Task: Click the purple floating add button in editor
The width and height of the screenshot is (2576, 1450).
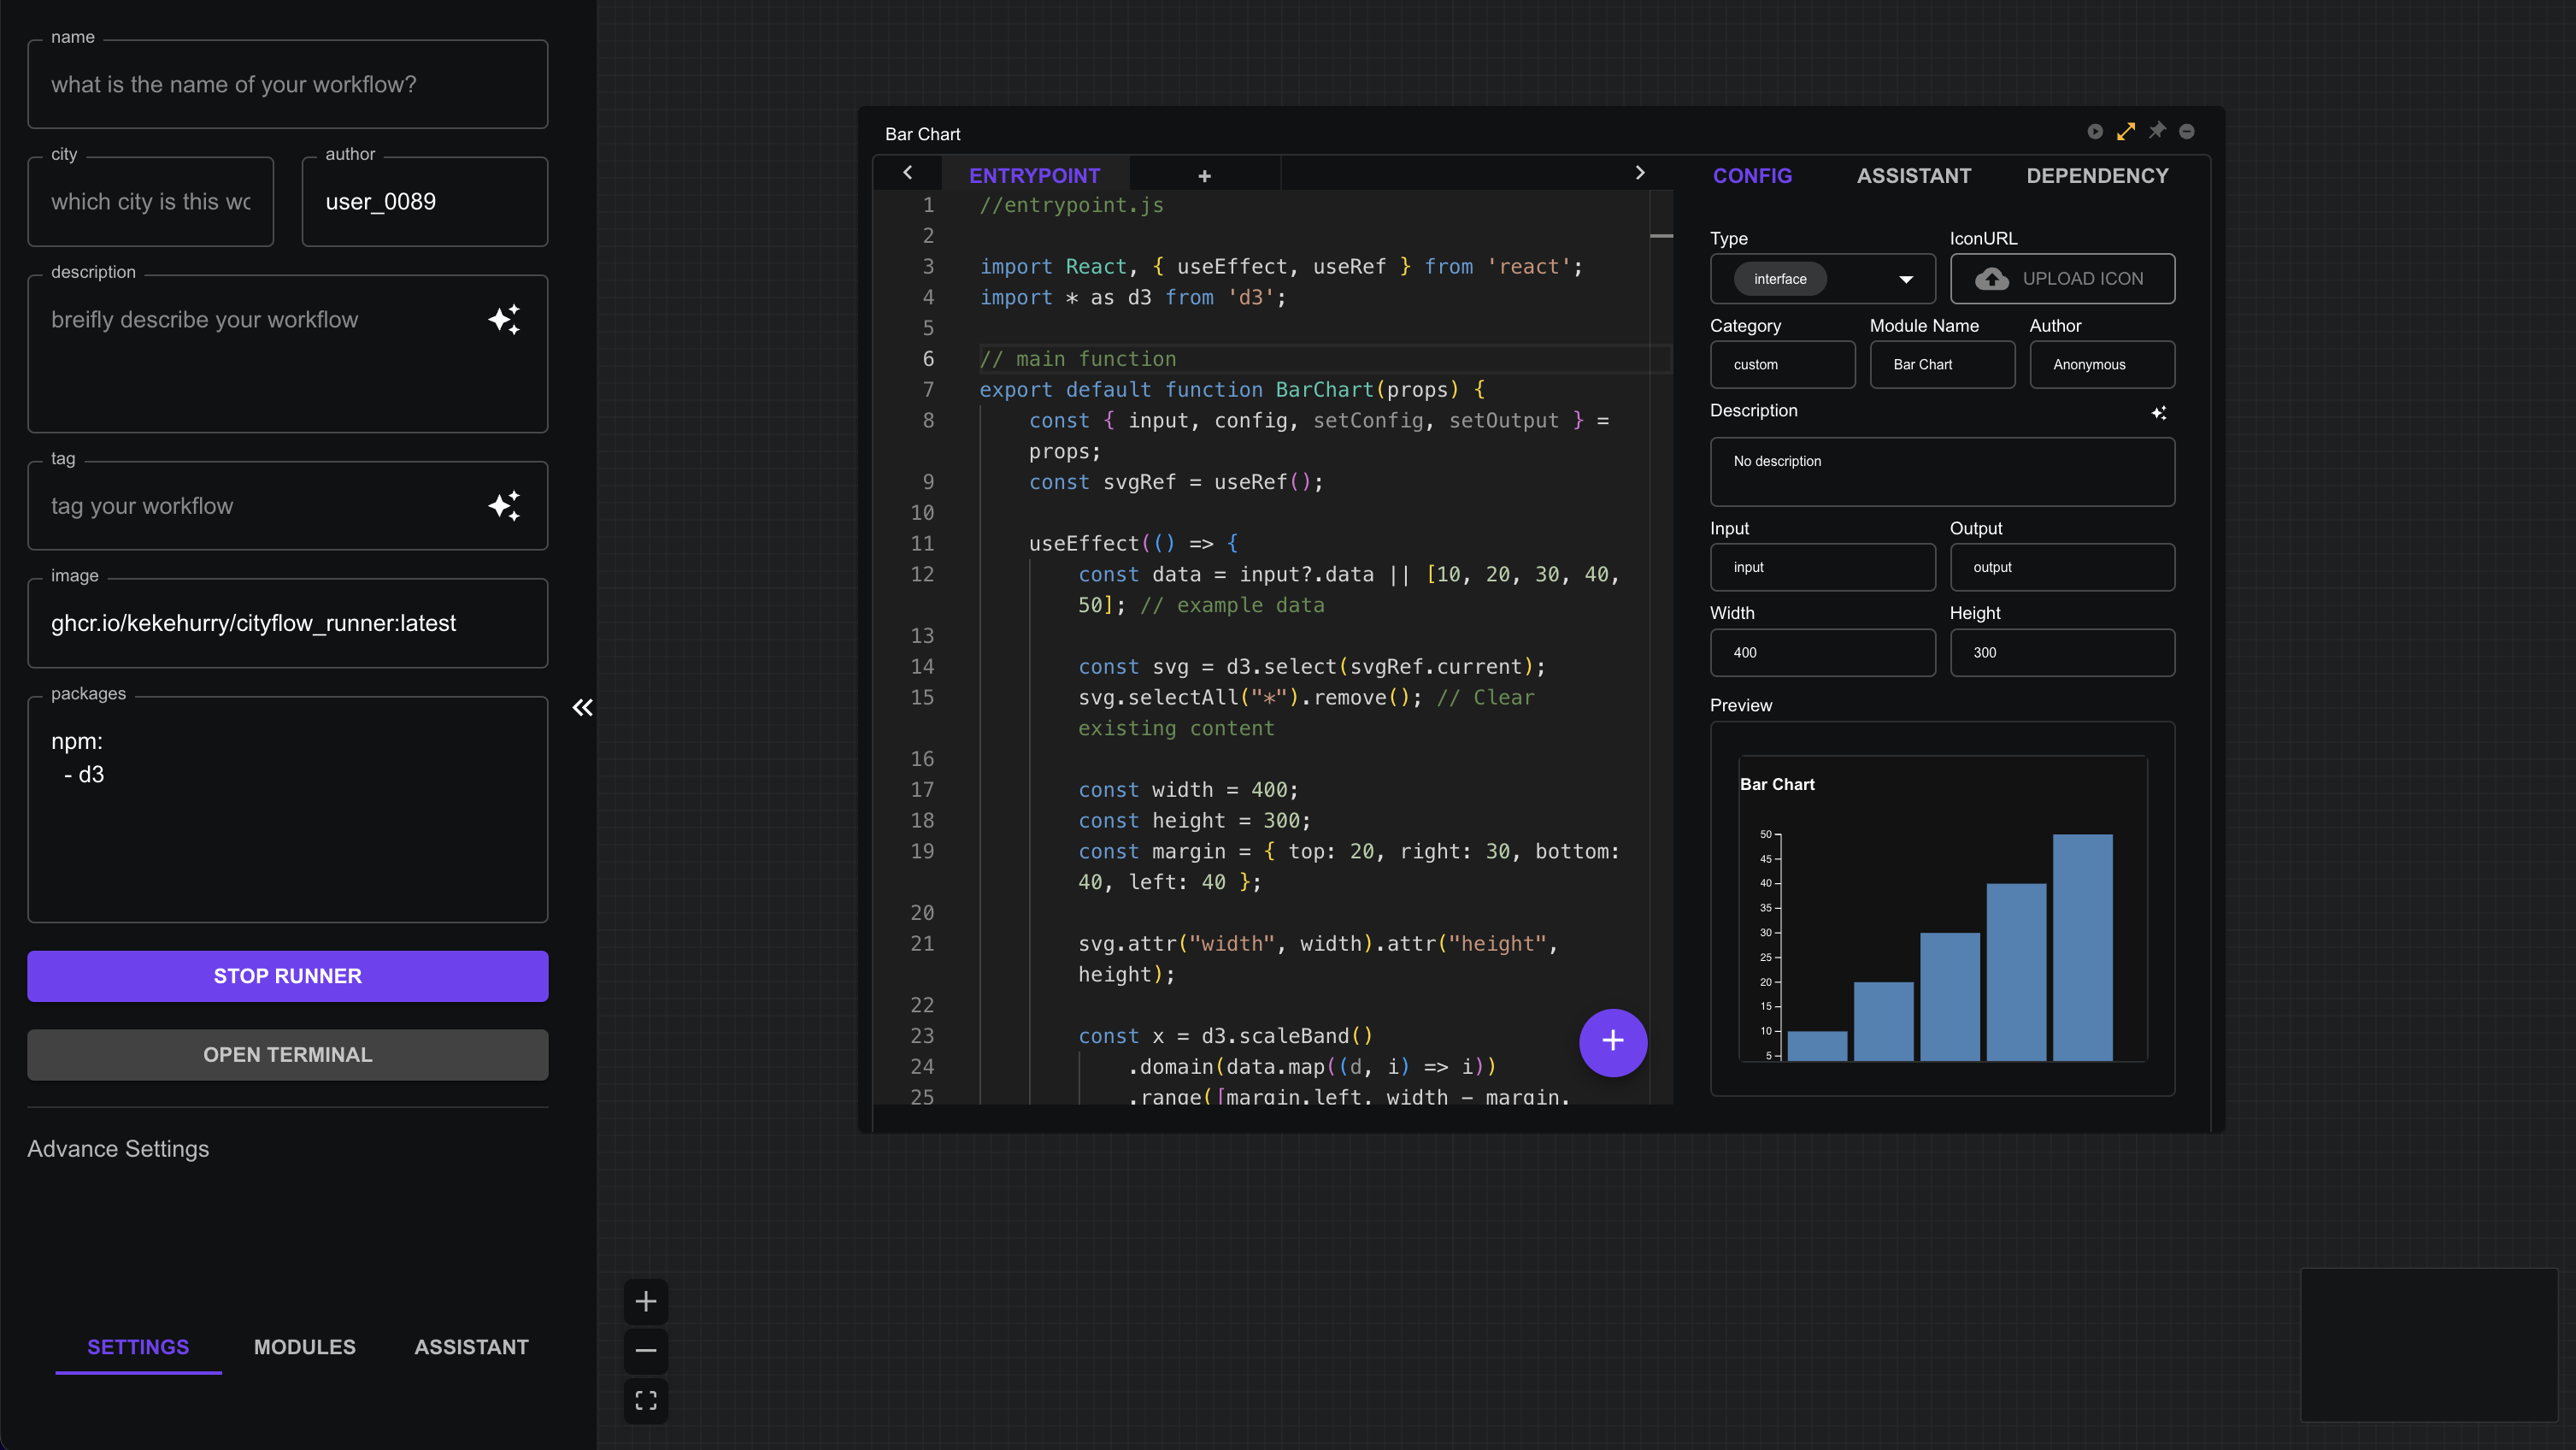Action: (1613, 1041)
